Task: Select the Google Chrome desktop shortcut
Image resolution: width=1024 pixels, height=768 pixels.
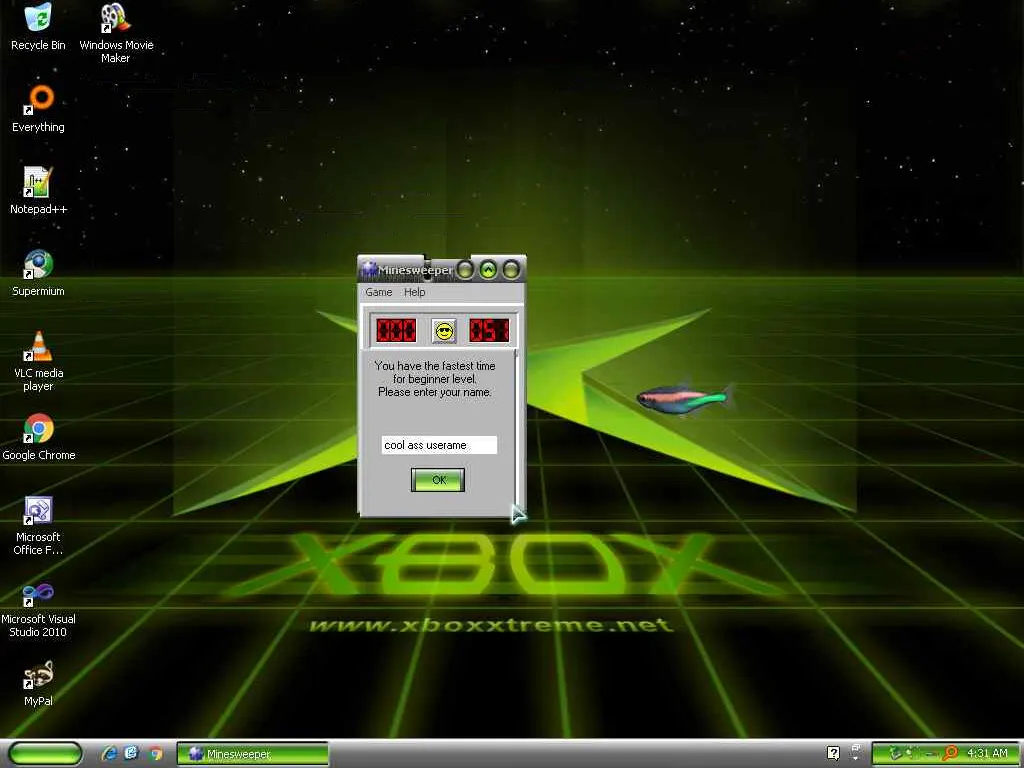Action: 39,437
